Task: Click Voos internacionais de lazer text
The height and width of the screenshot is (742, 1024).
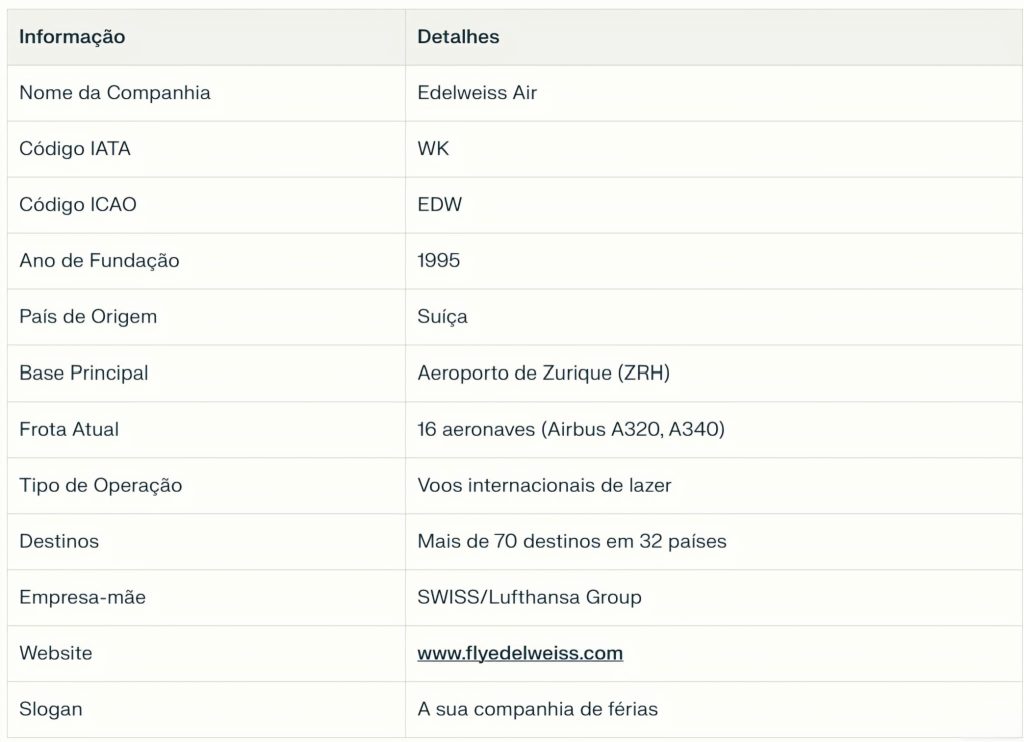Action: click(544, 485)
